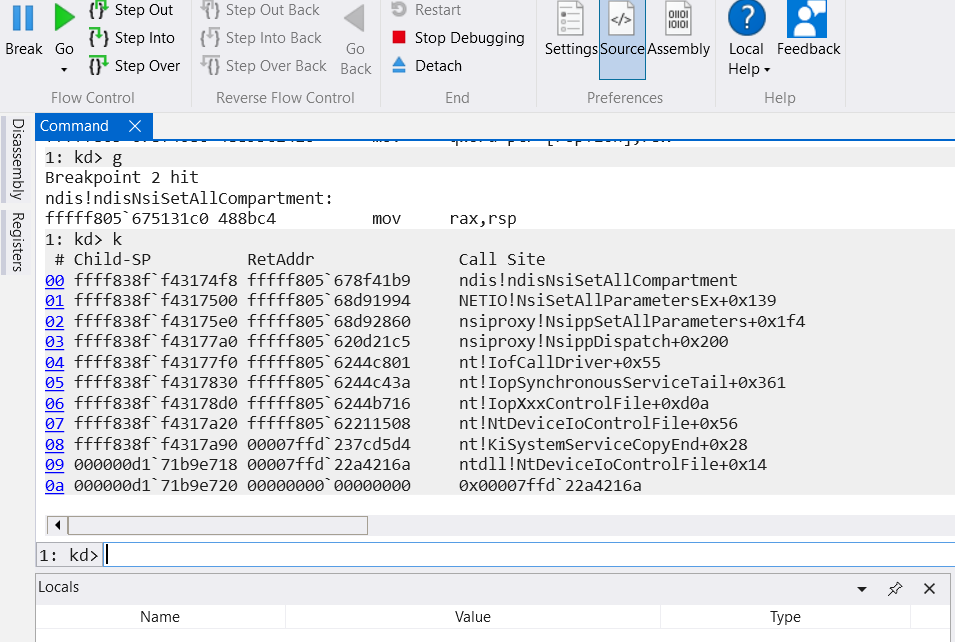Click Step Out in Flow Control
This screenshot has width=955, height=642.
coord(131,10)
